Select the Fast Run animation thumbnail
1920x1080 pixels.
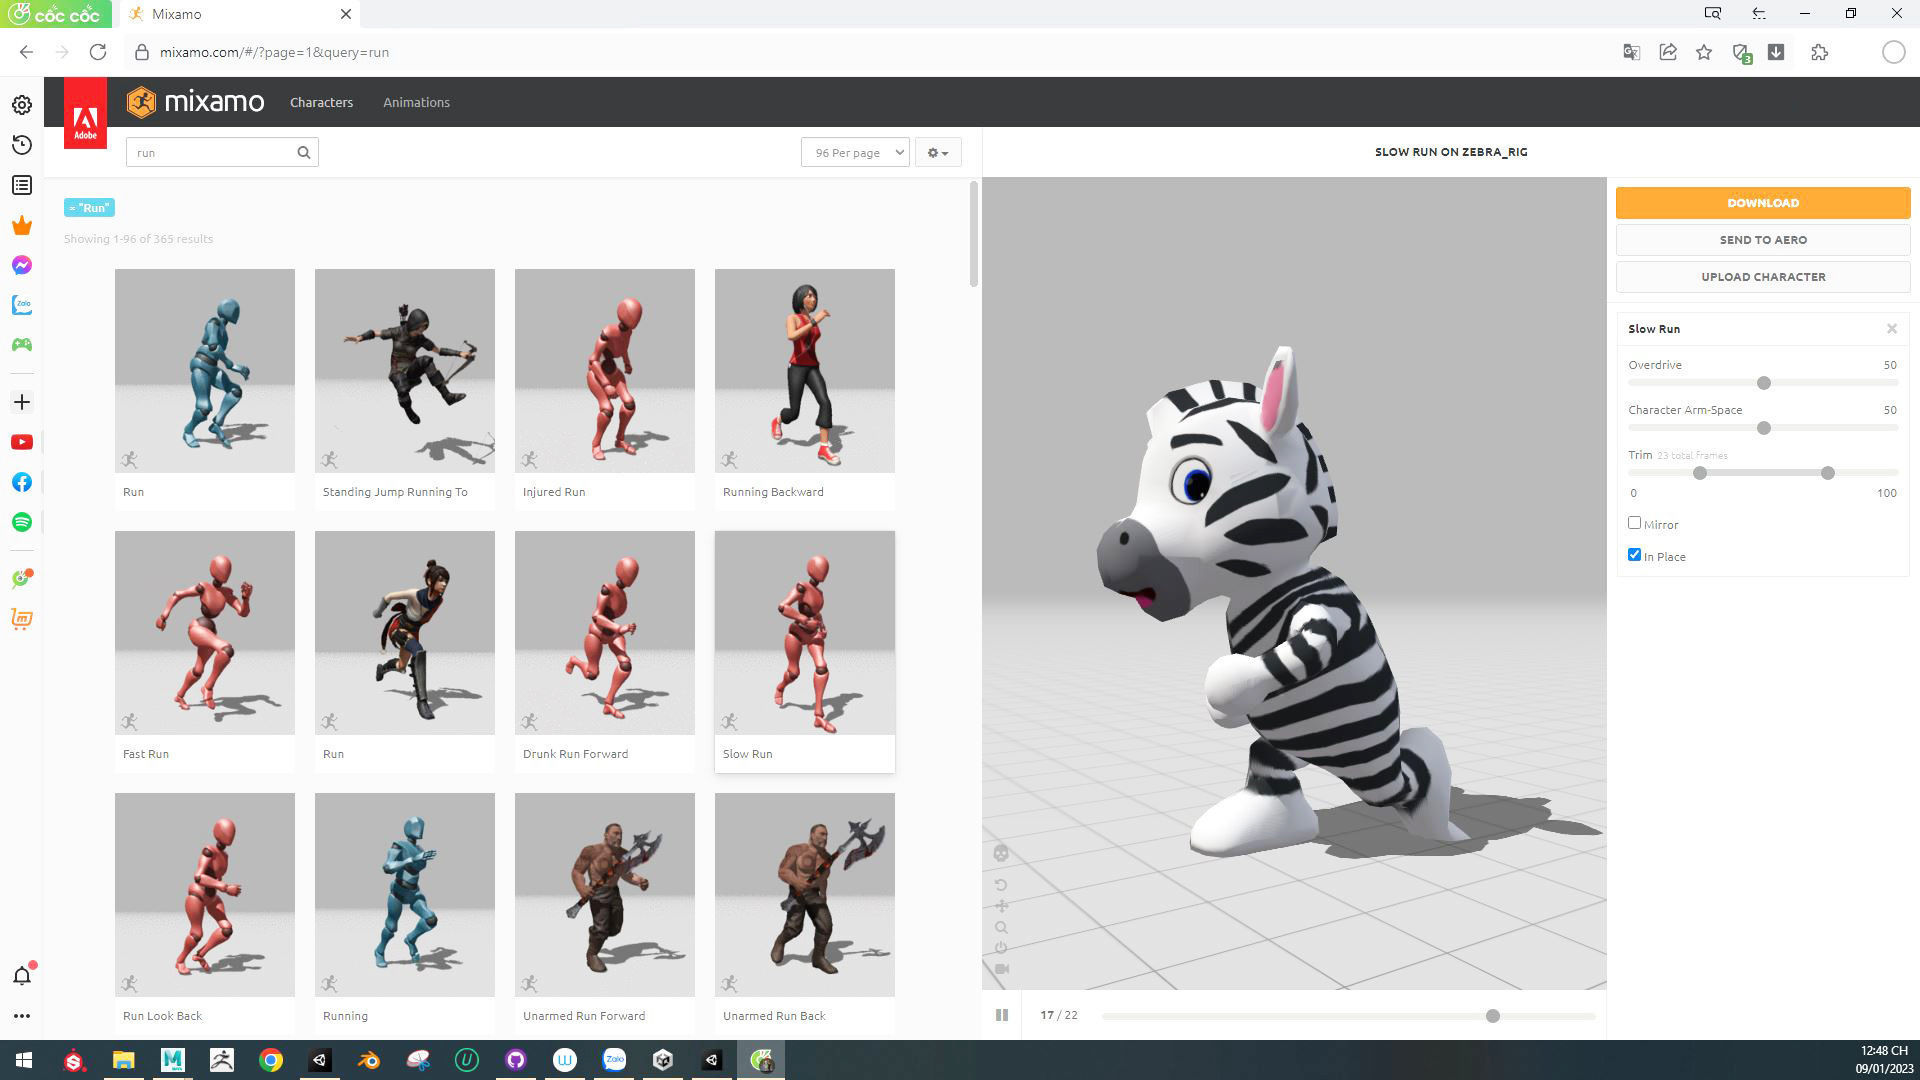coord(205,633)
